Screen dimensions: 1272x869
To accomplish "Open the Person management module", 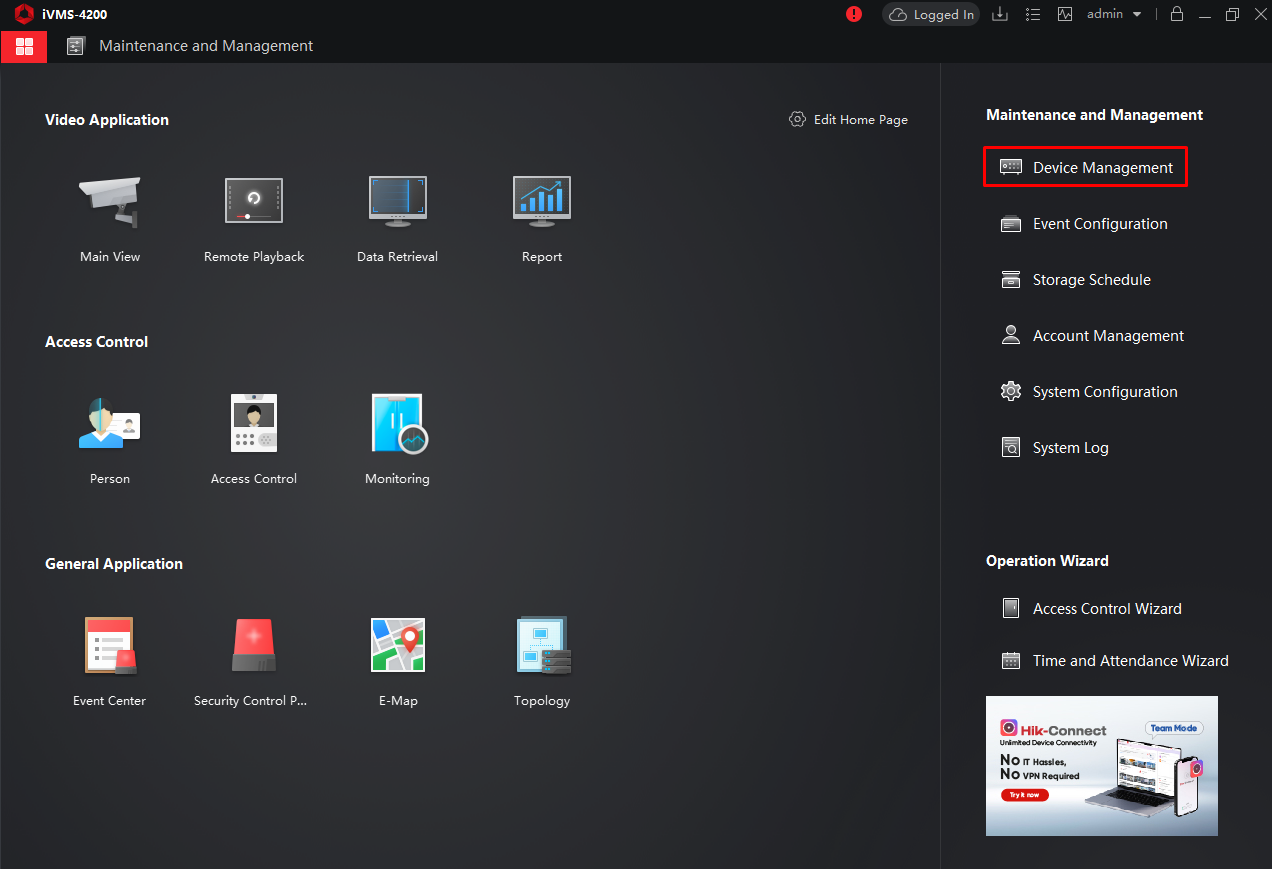I will coord(110,423).
